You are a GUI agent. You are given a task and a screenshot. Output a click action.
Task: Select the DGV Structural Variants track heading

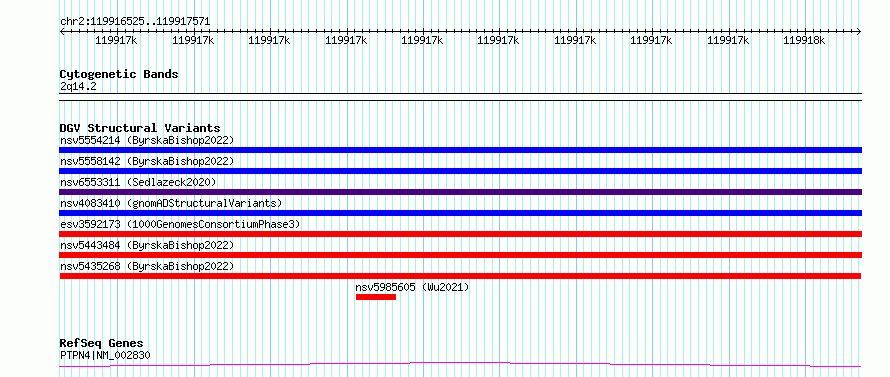tap(140, 128)
